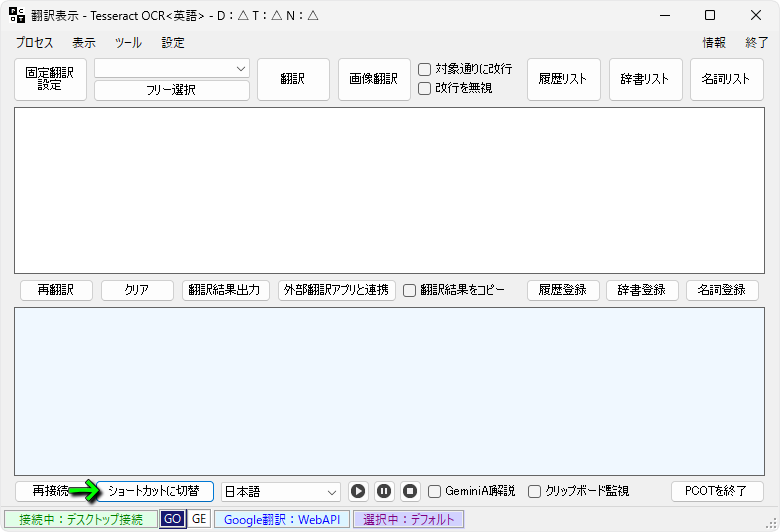Select the GO engine indicator
The image size is (780, 532).
pyautogui.click(x=172, y=519)
